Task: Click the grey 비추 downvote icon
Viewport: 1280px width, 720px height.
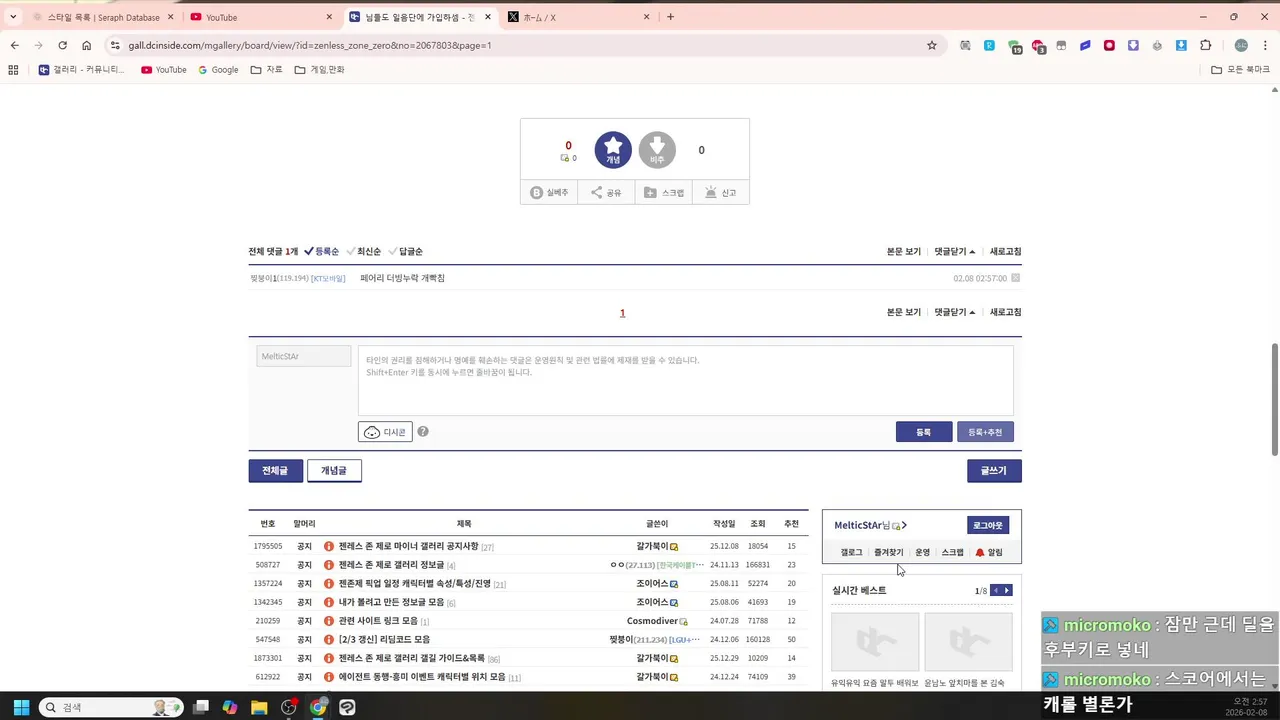Action: [657, 150]
